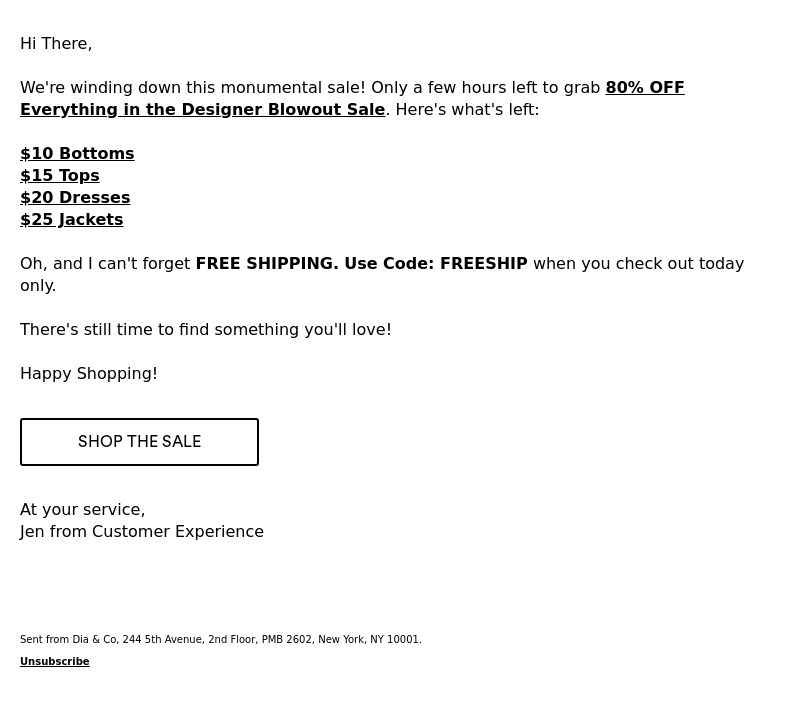Click the SHOP THE SALE button
The height and width of the screenshot is (725, 800).
[139, 442]
